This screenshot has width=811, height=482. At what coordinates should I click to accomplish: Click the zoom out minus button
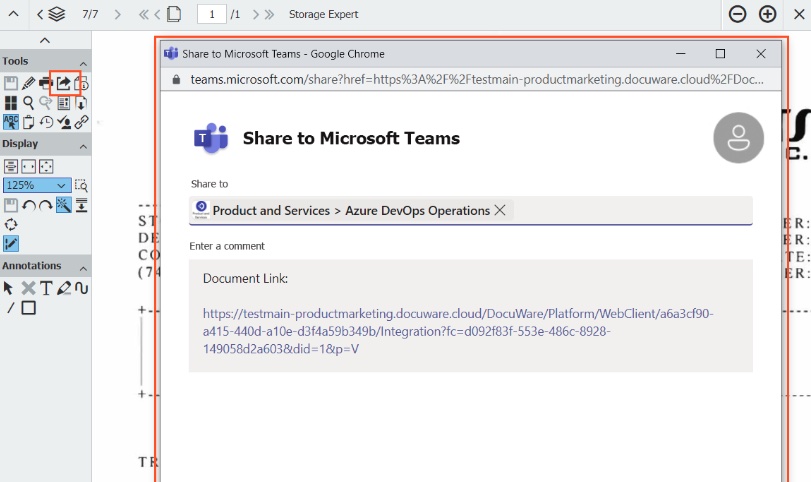pos(737,14)
